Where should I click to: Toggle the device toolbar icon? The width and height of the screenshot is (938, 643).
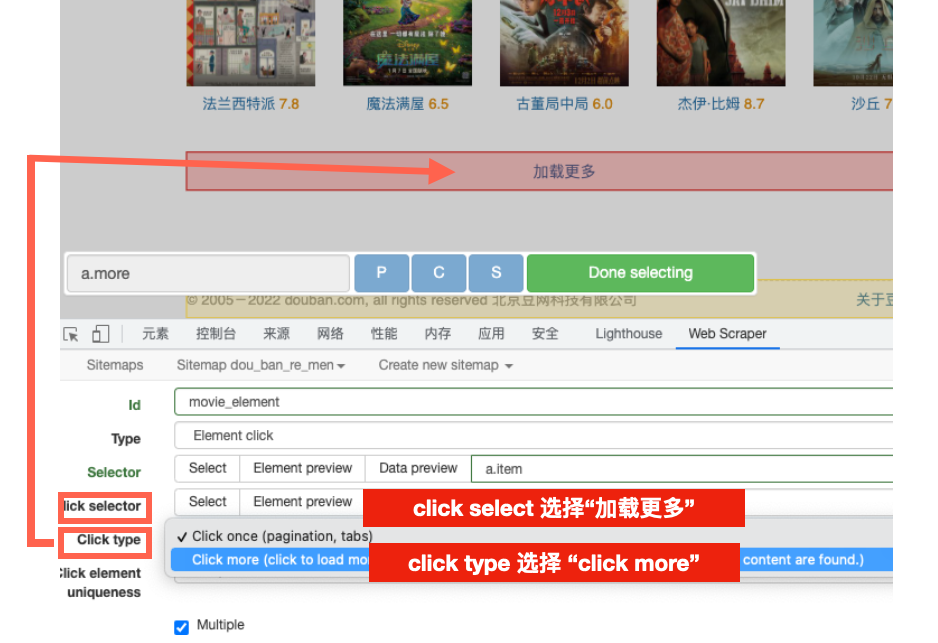pos(100,334)
